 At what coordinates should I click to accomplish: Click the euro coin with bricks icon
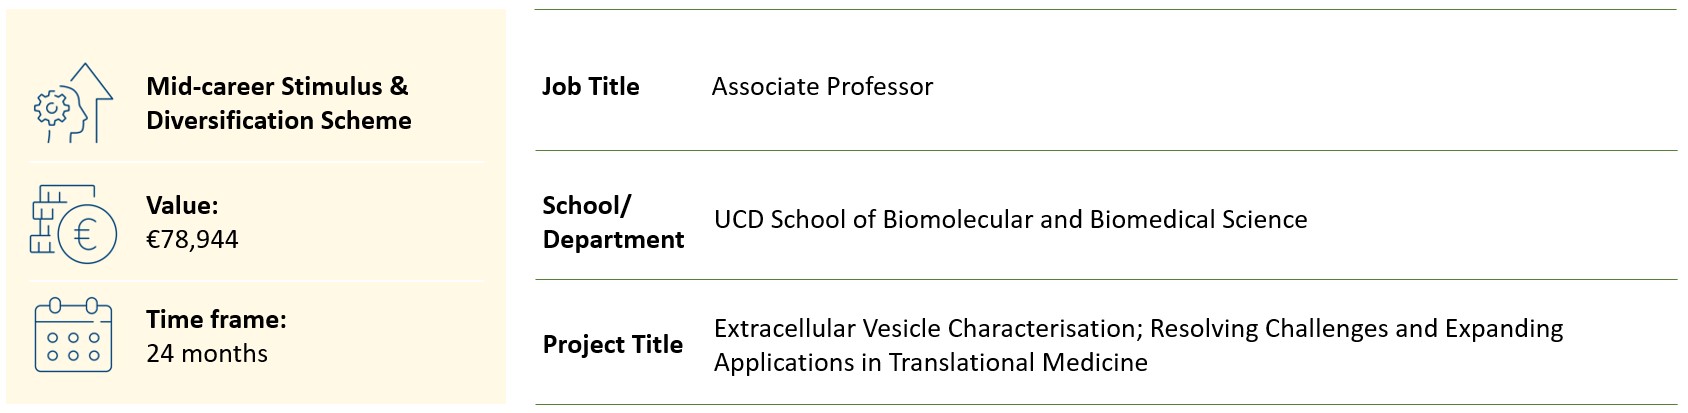[x=73, y=223]
